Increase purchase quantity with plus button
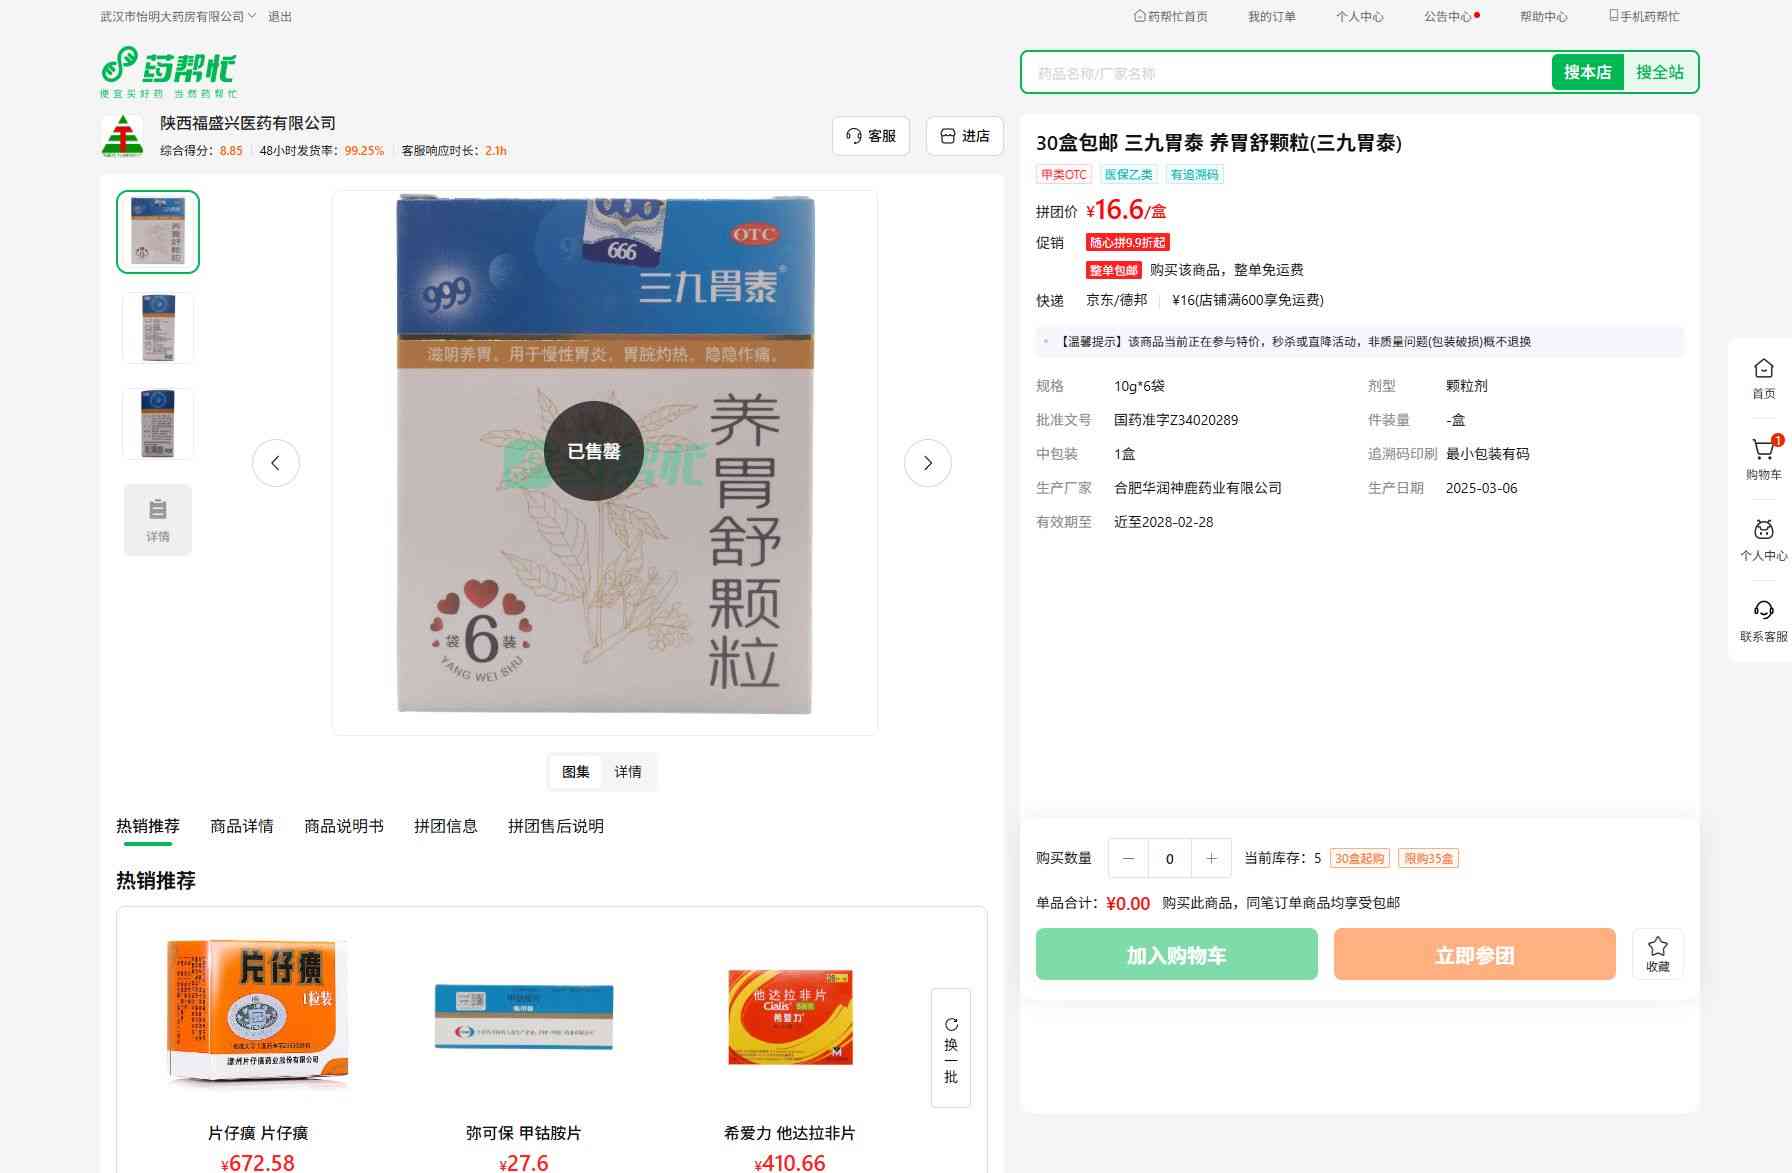This screenshot has width=1792, height=1173. 1211,858
